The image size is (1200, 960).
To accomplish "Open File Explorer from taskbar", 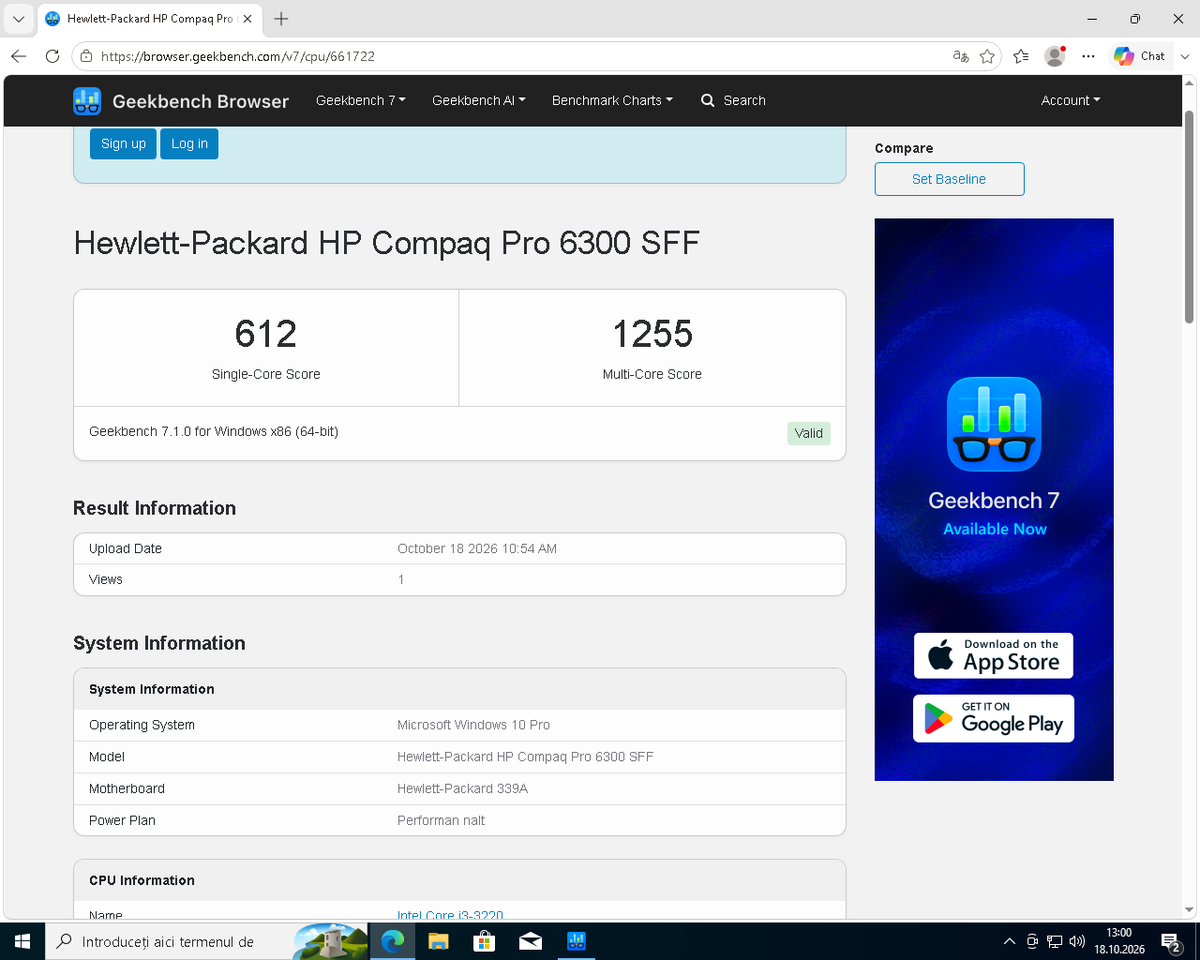I will 438,941.
